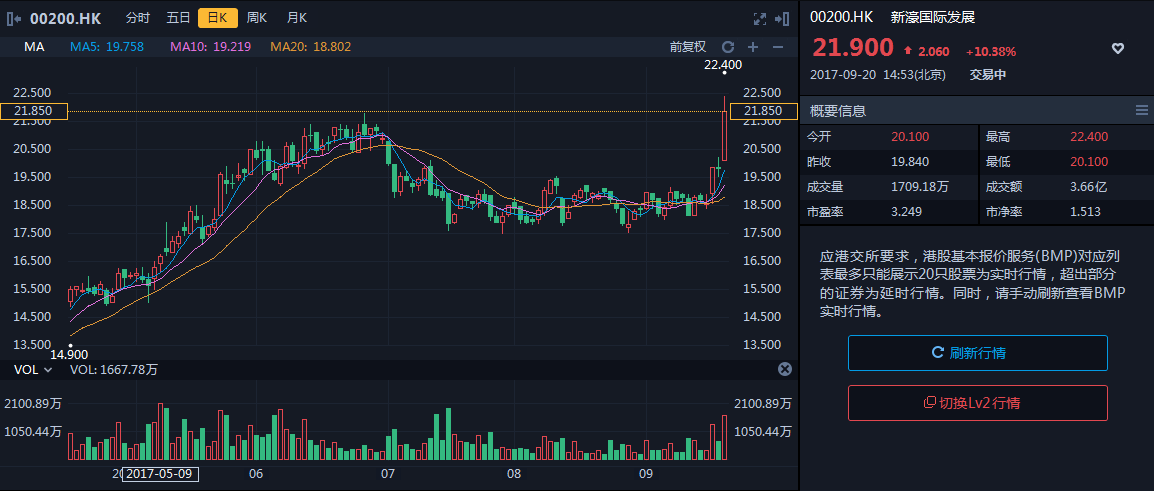Screen dimensions: 1154x491
Task: Collapse the left panel with top-left arrow icon
Action: [x=14, y=18]
